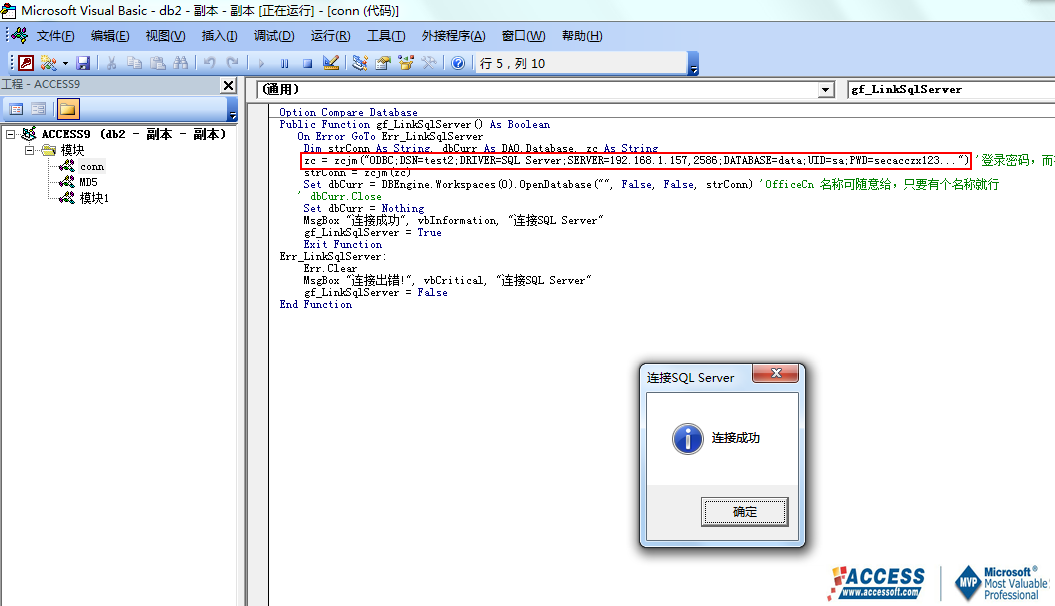Save the project with the floppy icon
The height and width of the screenshot is (606, 1055).
click(83, 63)
